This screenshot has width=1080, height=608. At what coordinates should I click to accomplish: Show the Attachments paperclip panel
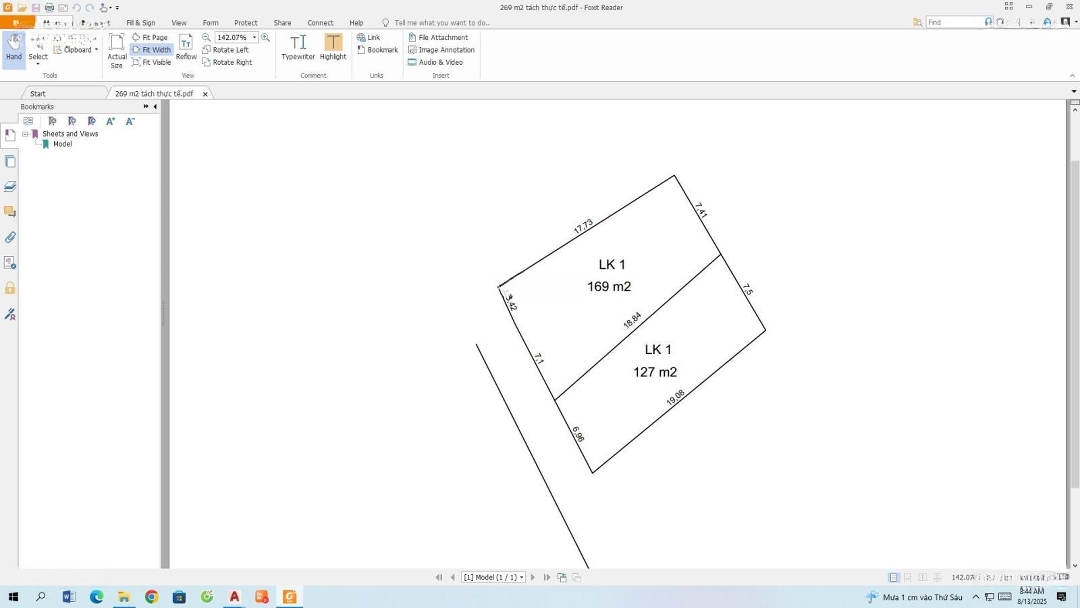pos(10,237)
